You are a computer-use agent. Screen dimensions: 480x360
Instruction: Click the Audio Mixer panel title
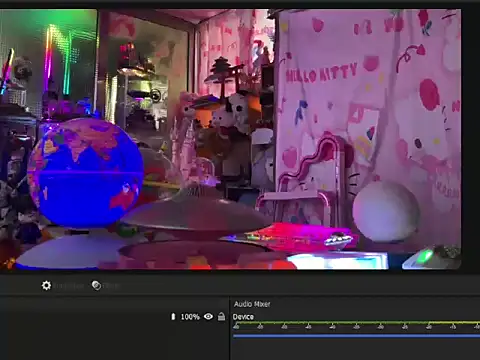pyautogui.click(x=252, y=304)
